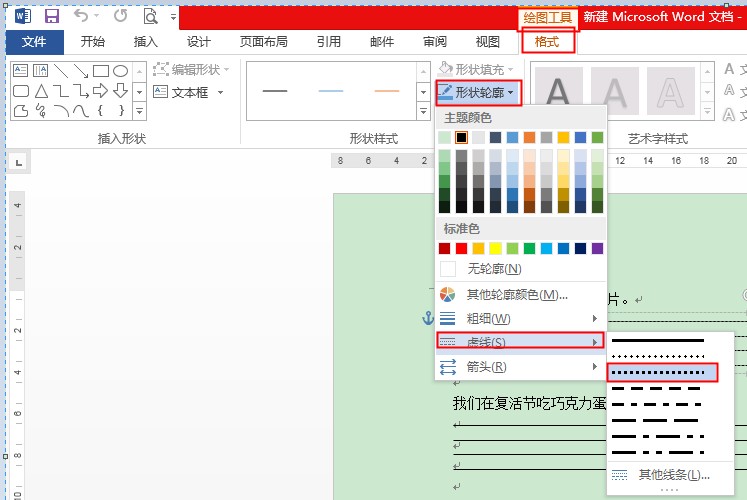Select the oval shape in shapes gallery
The width and height of the screenshot is (747, 500).
120,71
